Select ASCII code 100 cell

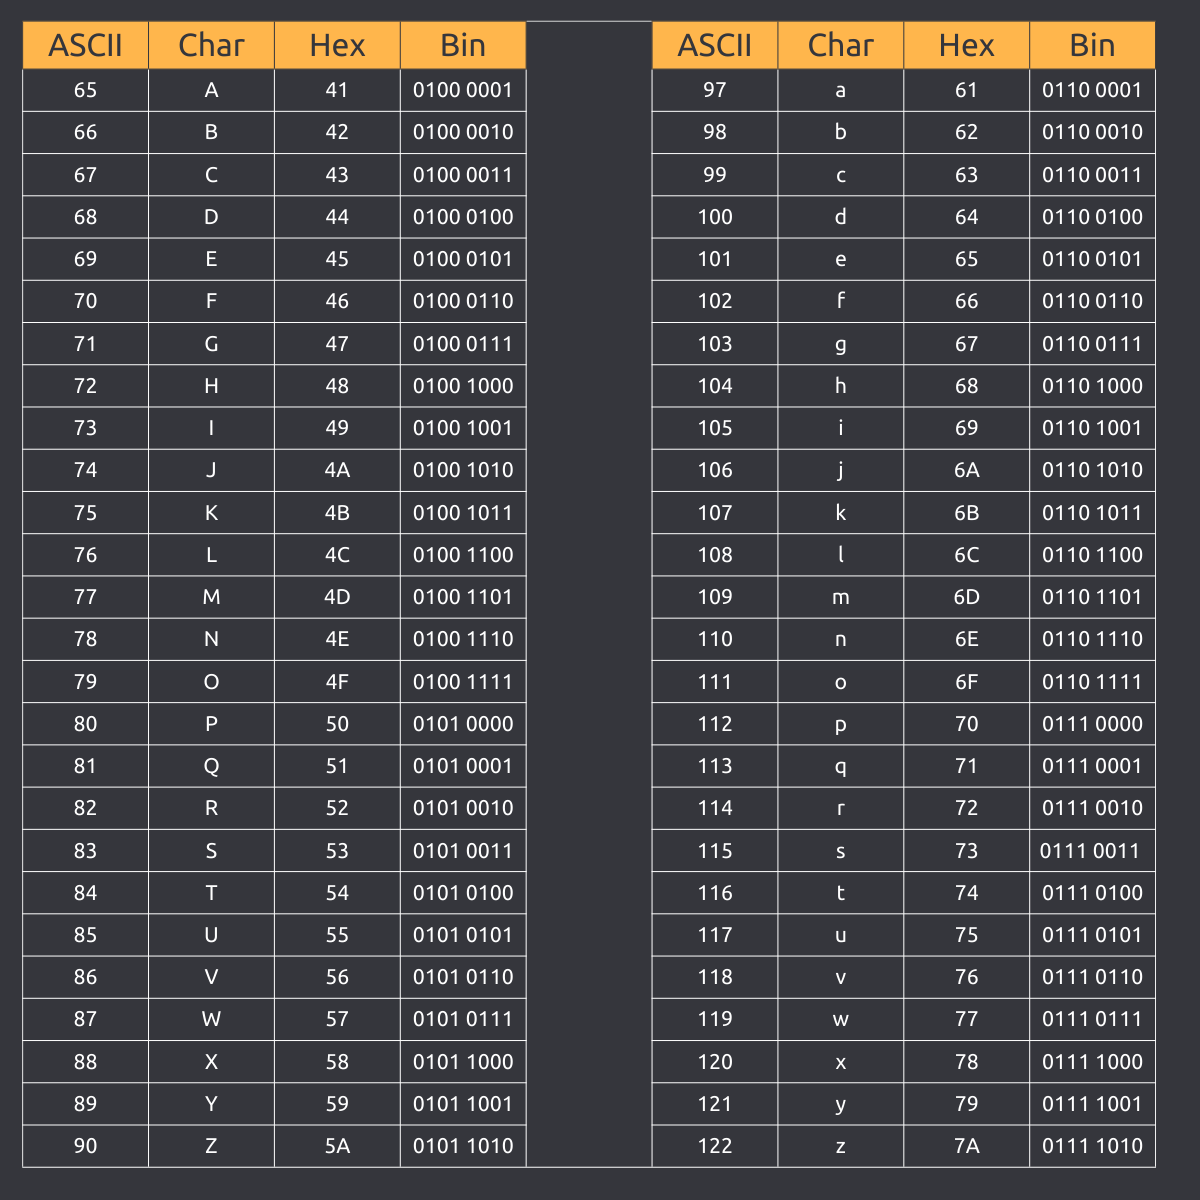click(x=715, y=217)
